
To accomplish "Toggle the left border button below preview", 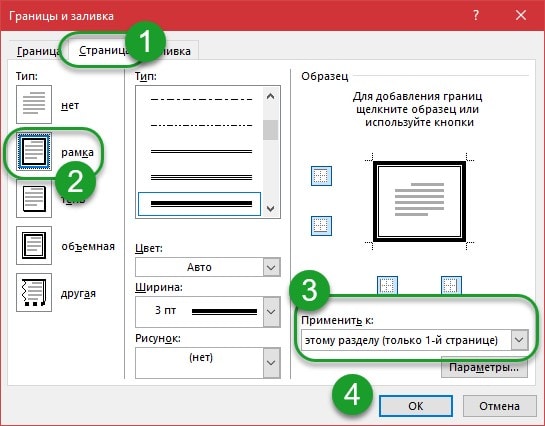I will (387, 285).
